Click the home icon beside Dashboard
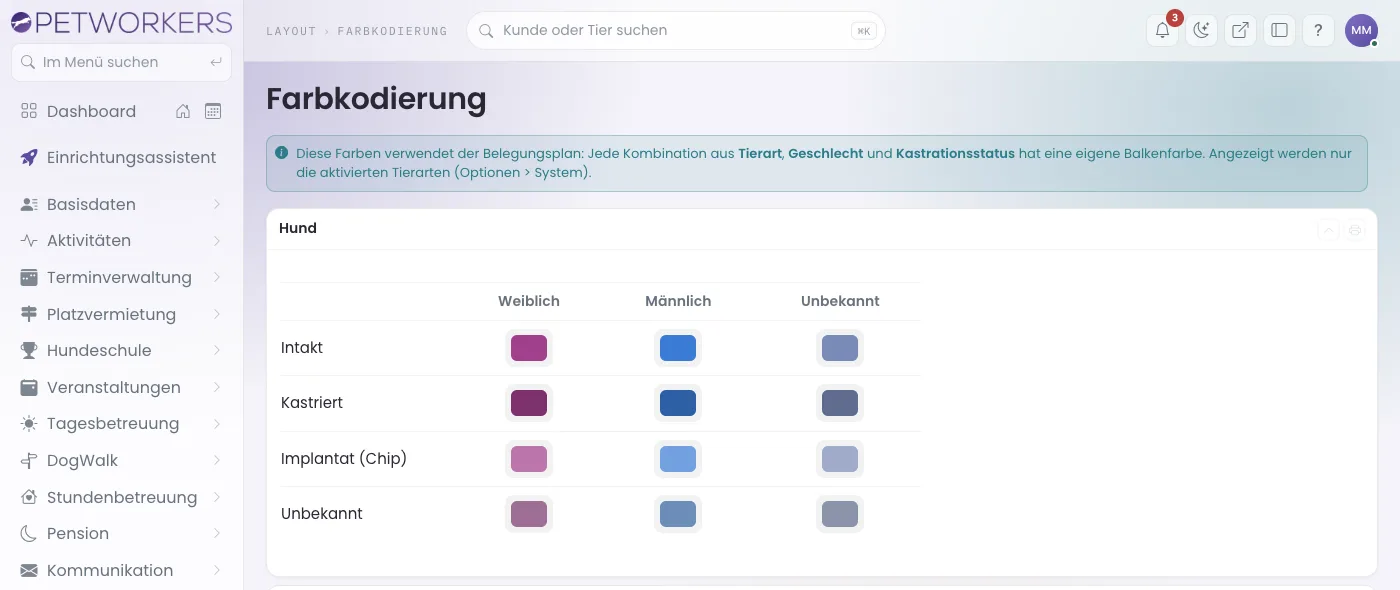 click(183, 111)
